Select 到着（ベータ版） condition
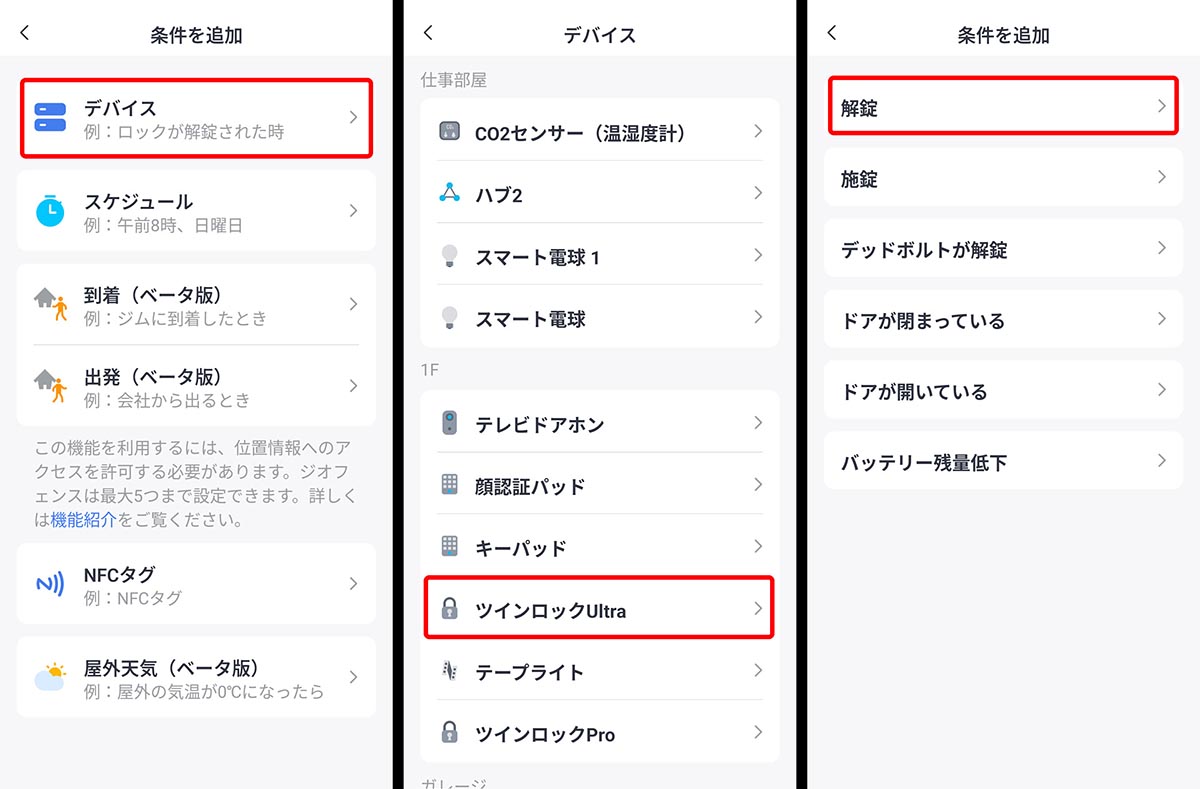Image resolution: width=1200 pixels, height=789 pixels. point(196,304)
